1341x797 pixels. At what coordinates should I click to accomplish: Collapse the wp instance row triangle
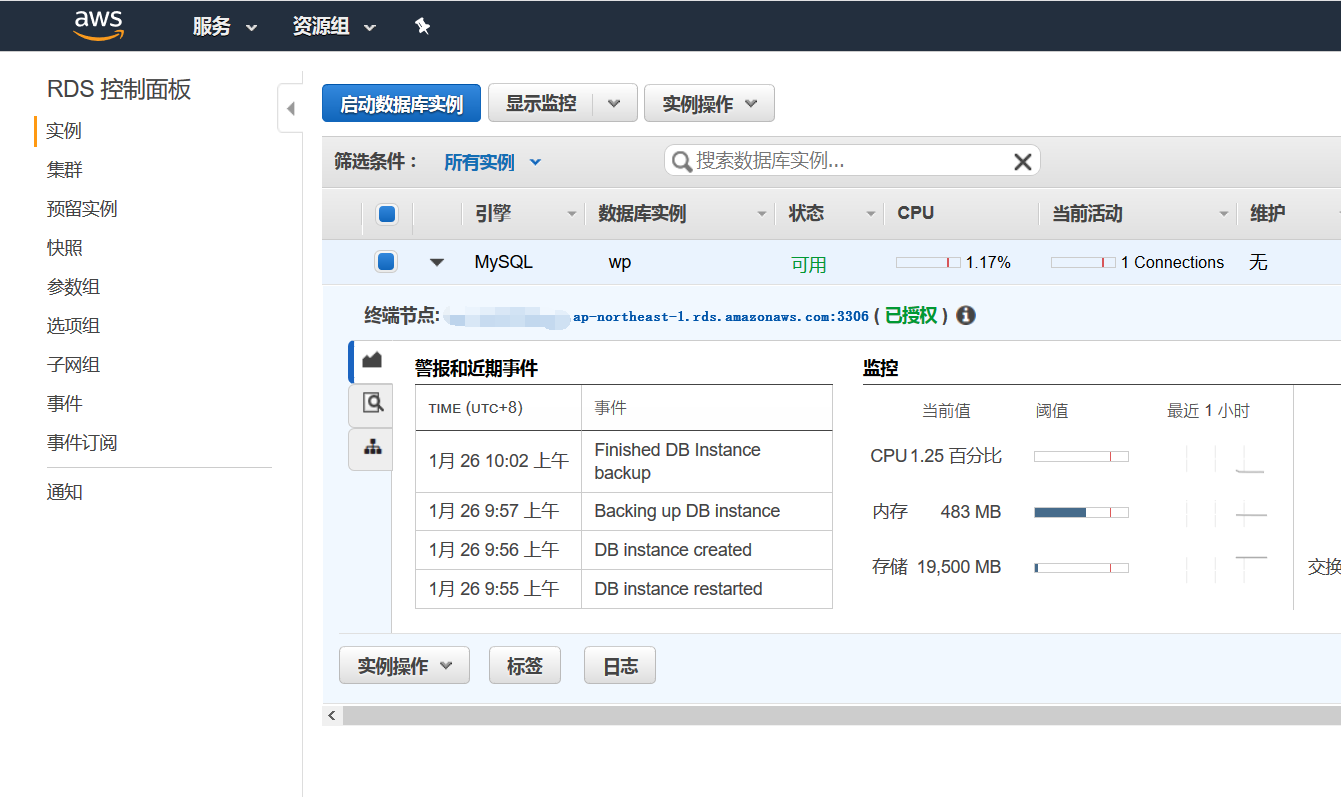(x=436, y=263)
